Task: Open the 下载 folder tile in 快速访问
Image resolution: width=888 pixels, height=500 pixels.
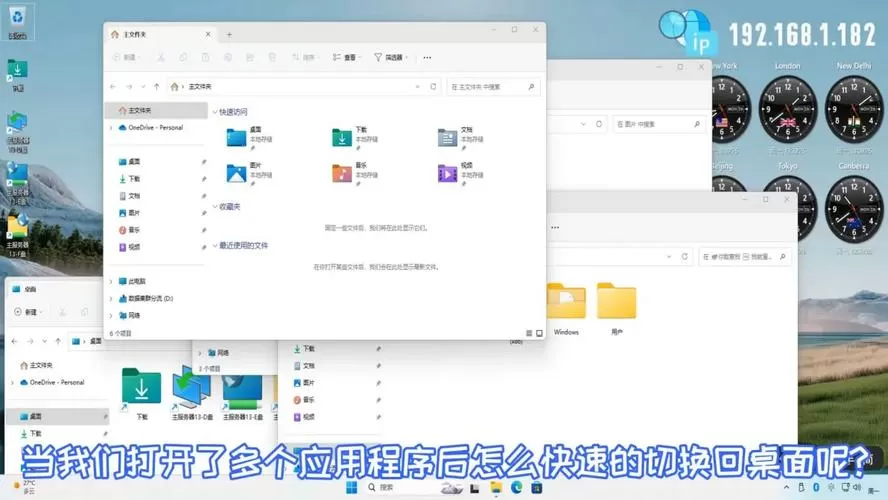Action: coord(355,137)
